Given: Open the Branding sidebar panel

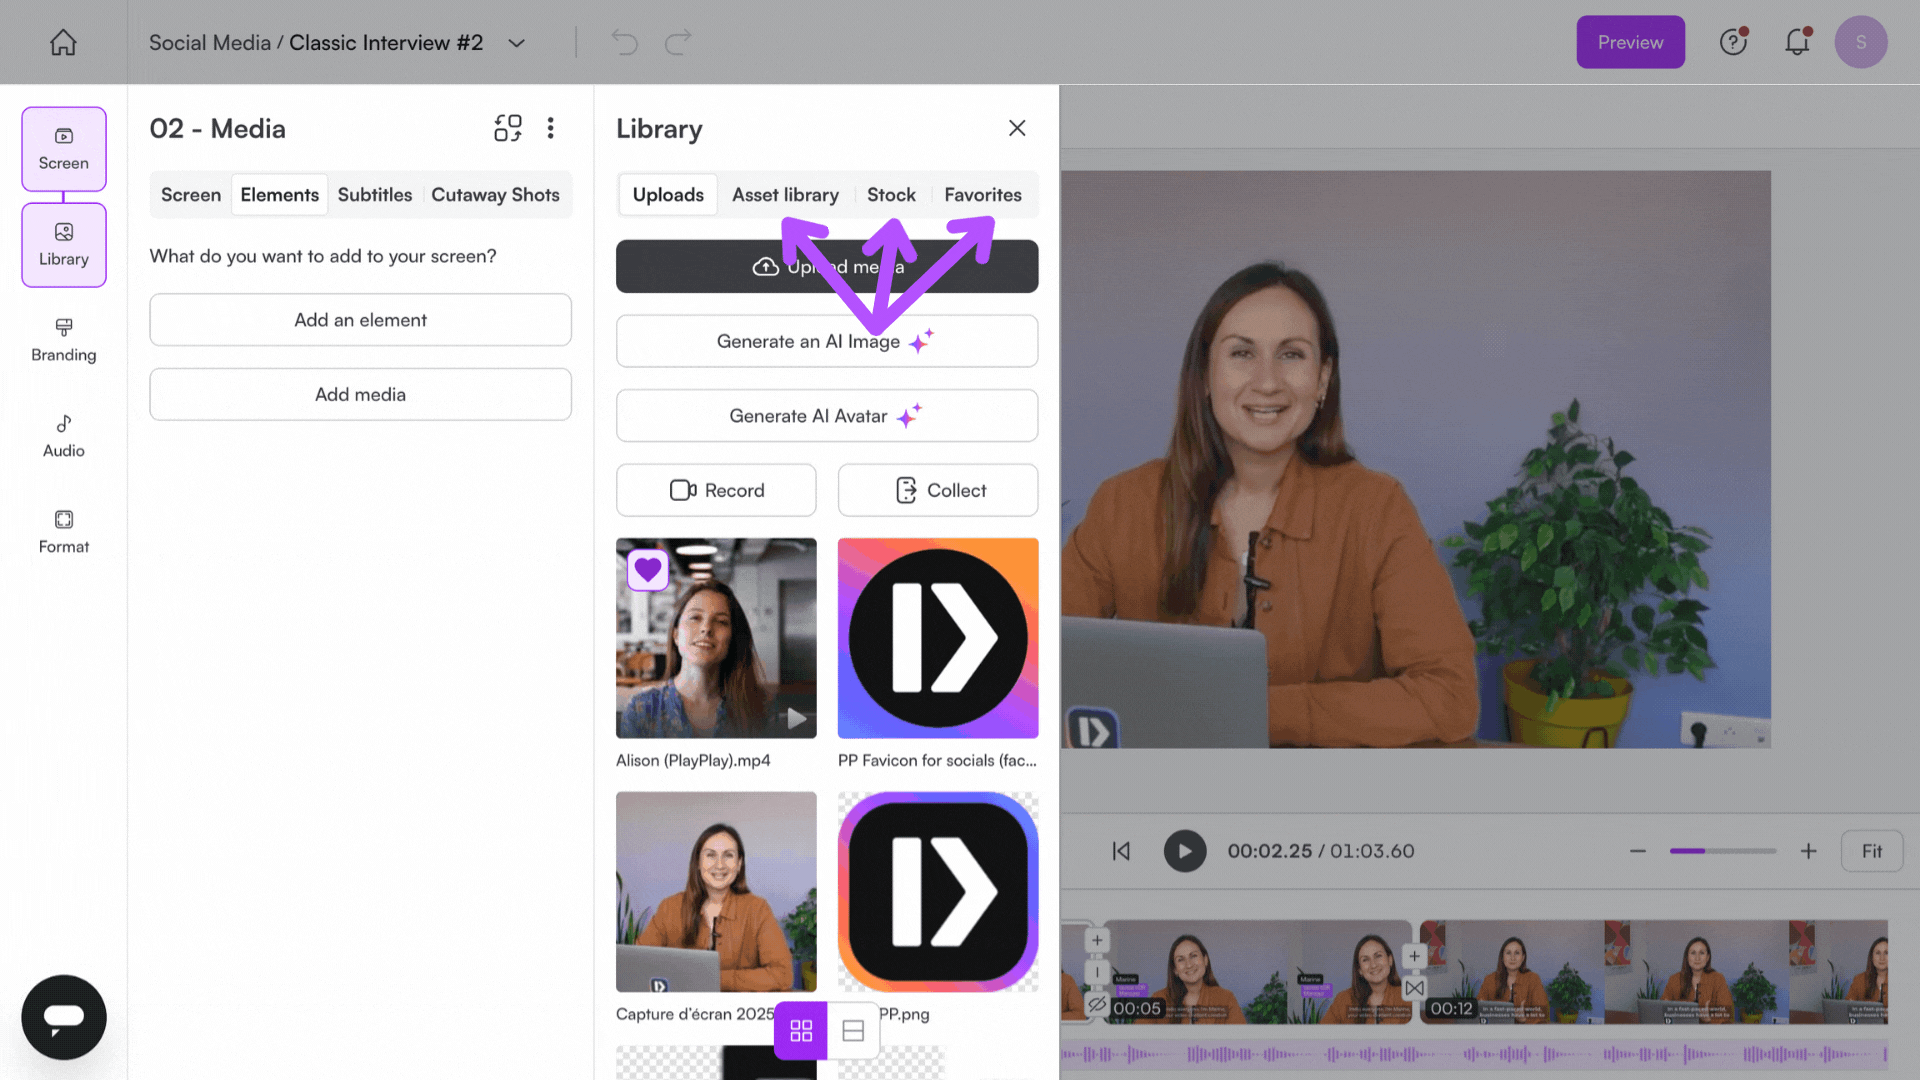Looking at the screenshot, I should 63,340.
